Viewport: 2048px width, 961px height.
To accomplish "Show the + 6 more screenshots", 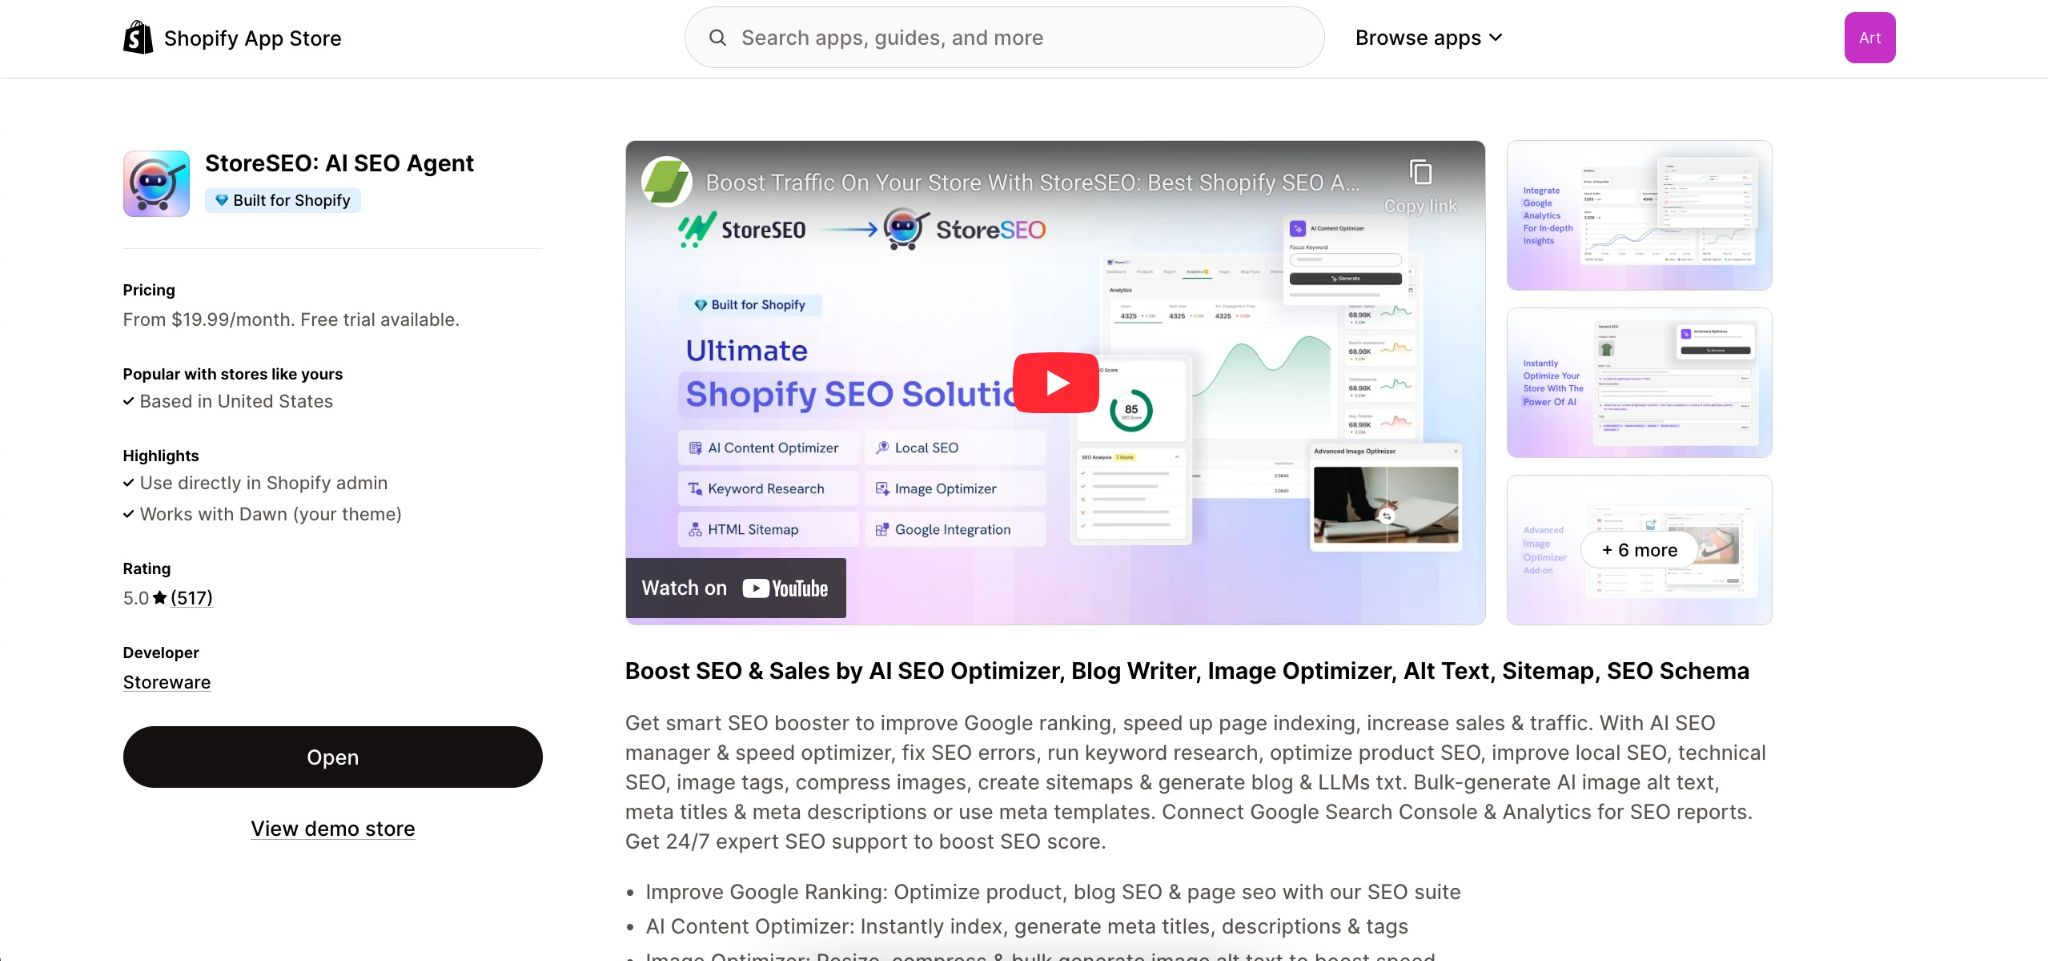I will point(1639,550).
